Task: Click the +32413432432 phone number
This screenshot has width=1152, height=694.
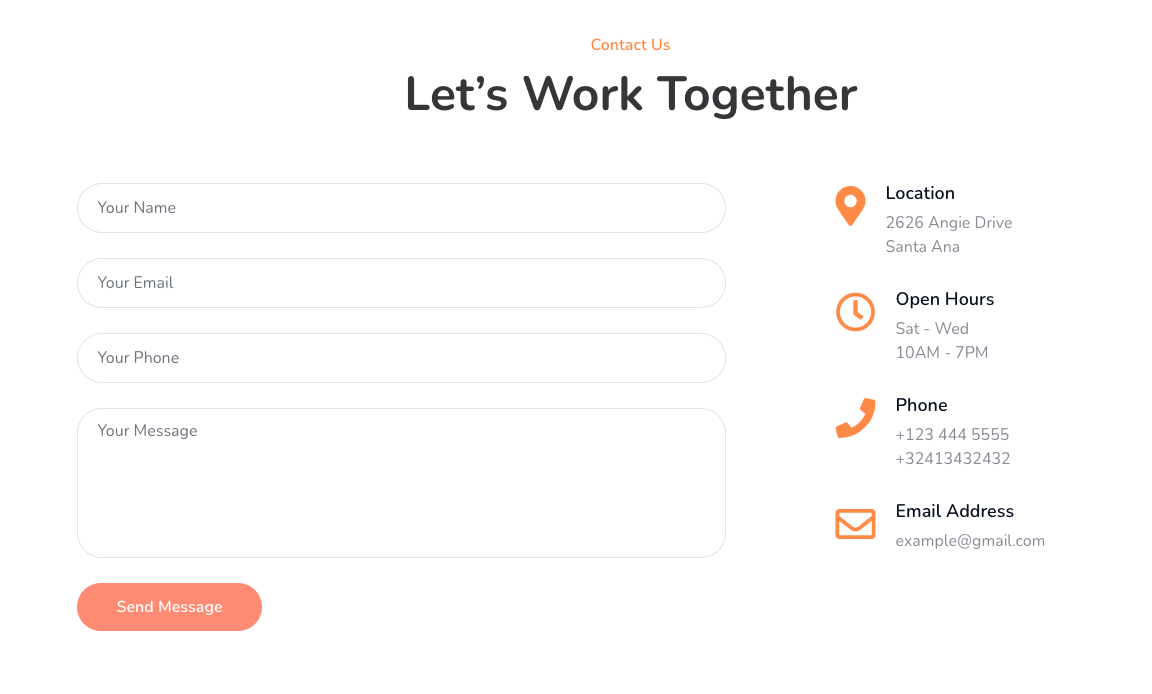Action: pyautogui.click(x=953, y=459)
